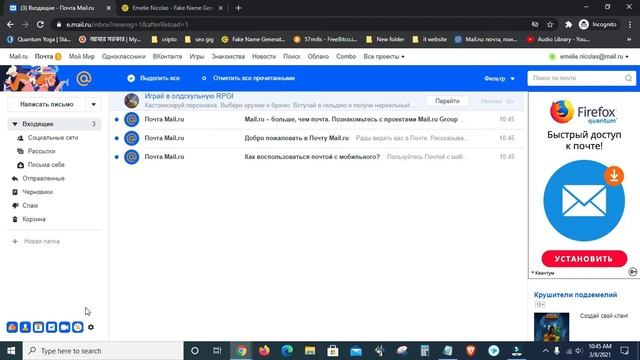640x360 pixels.
Task: Open Новости in top navigation
Action: [x=264, y=57]
